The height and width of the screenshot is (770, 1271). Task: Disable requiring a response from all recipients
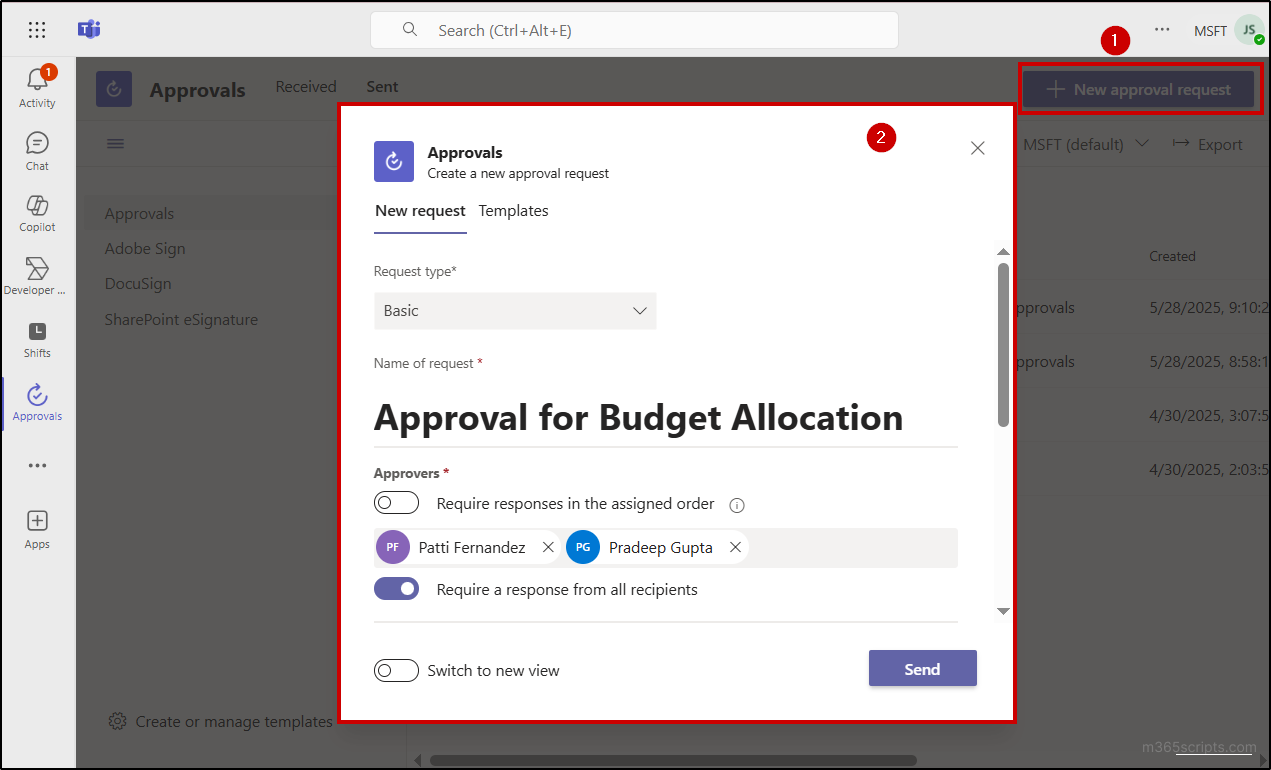tap(397, 588)
